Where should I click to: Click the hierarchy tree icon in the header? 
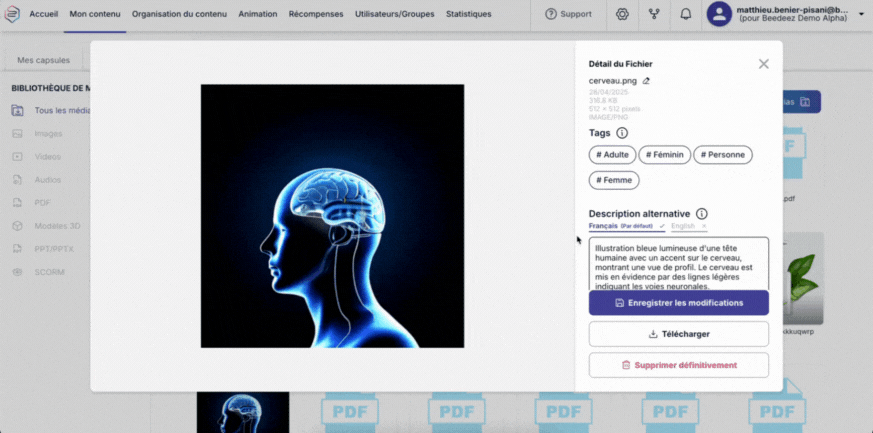tap(654, 15)
